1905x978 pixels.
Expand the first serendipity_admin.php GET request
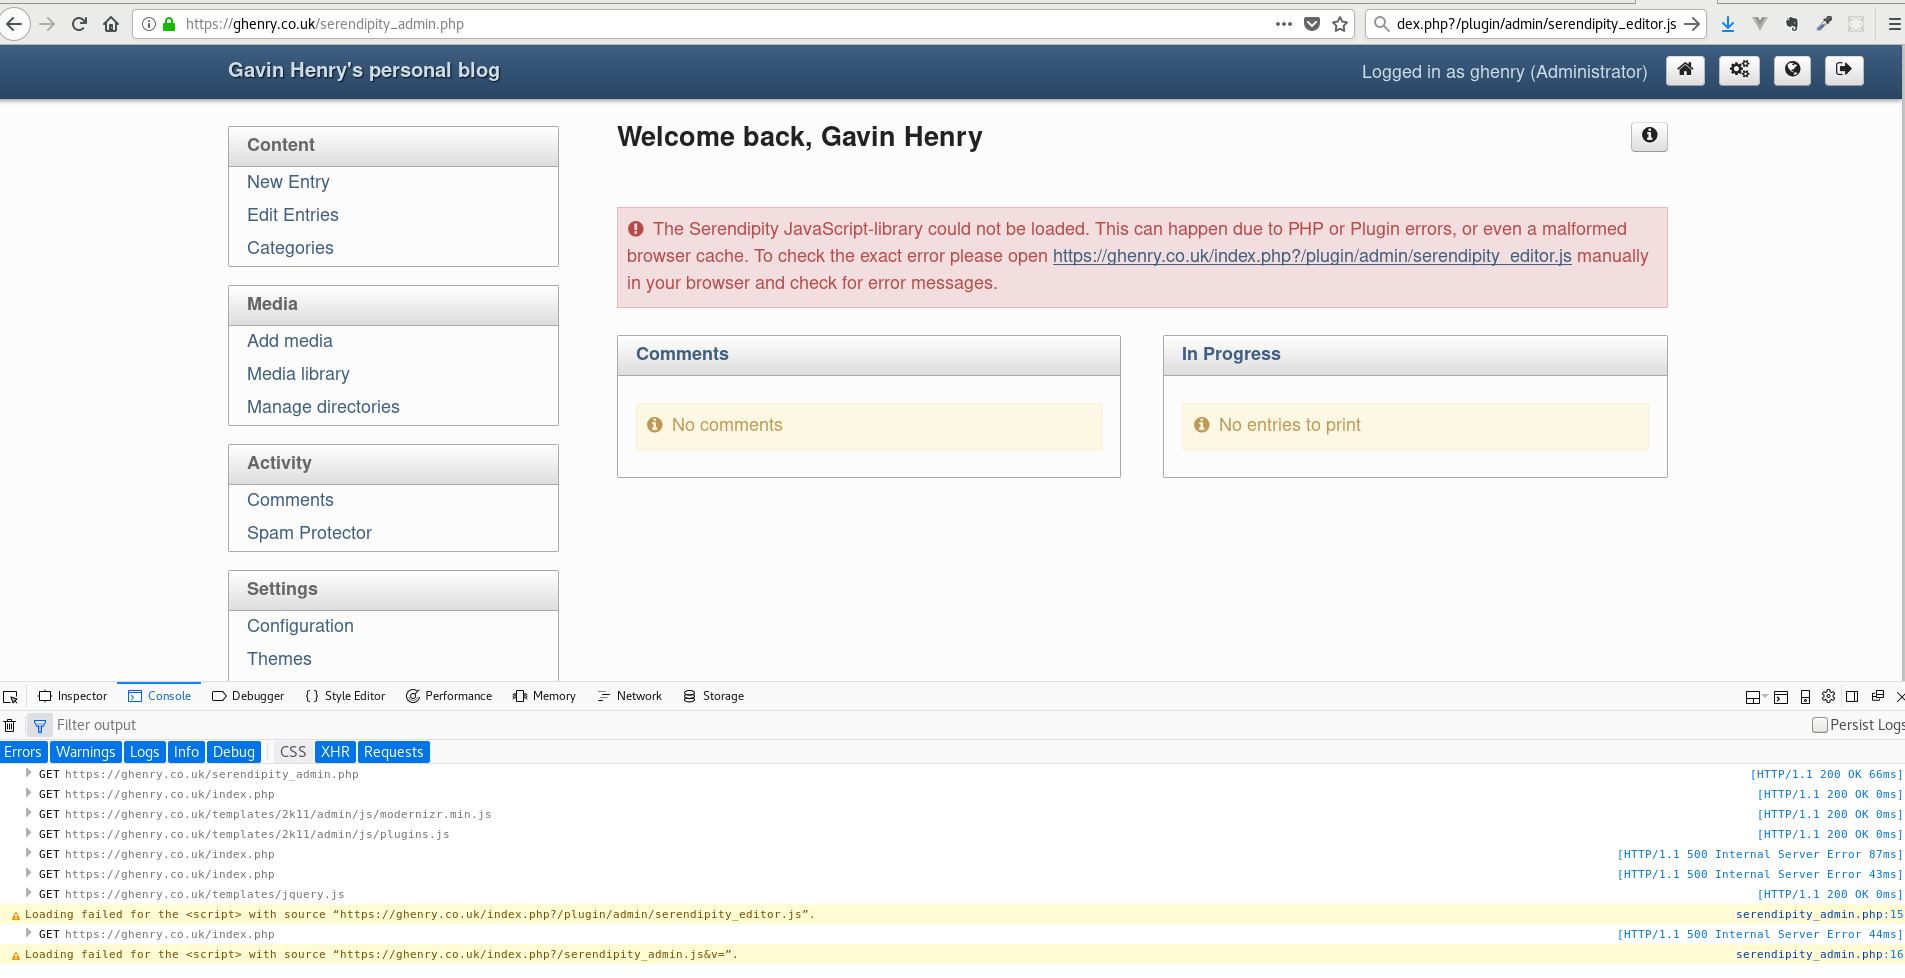pyautogui.click(x=29, y=774)
